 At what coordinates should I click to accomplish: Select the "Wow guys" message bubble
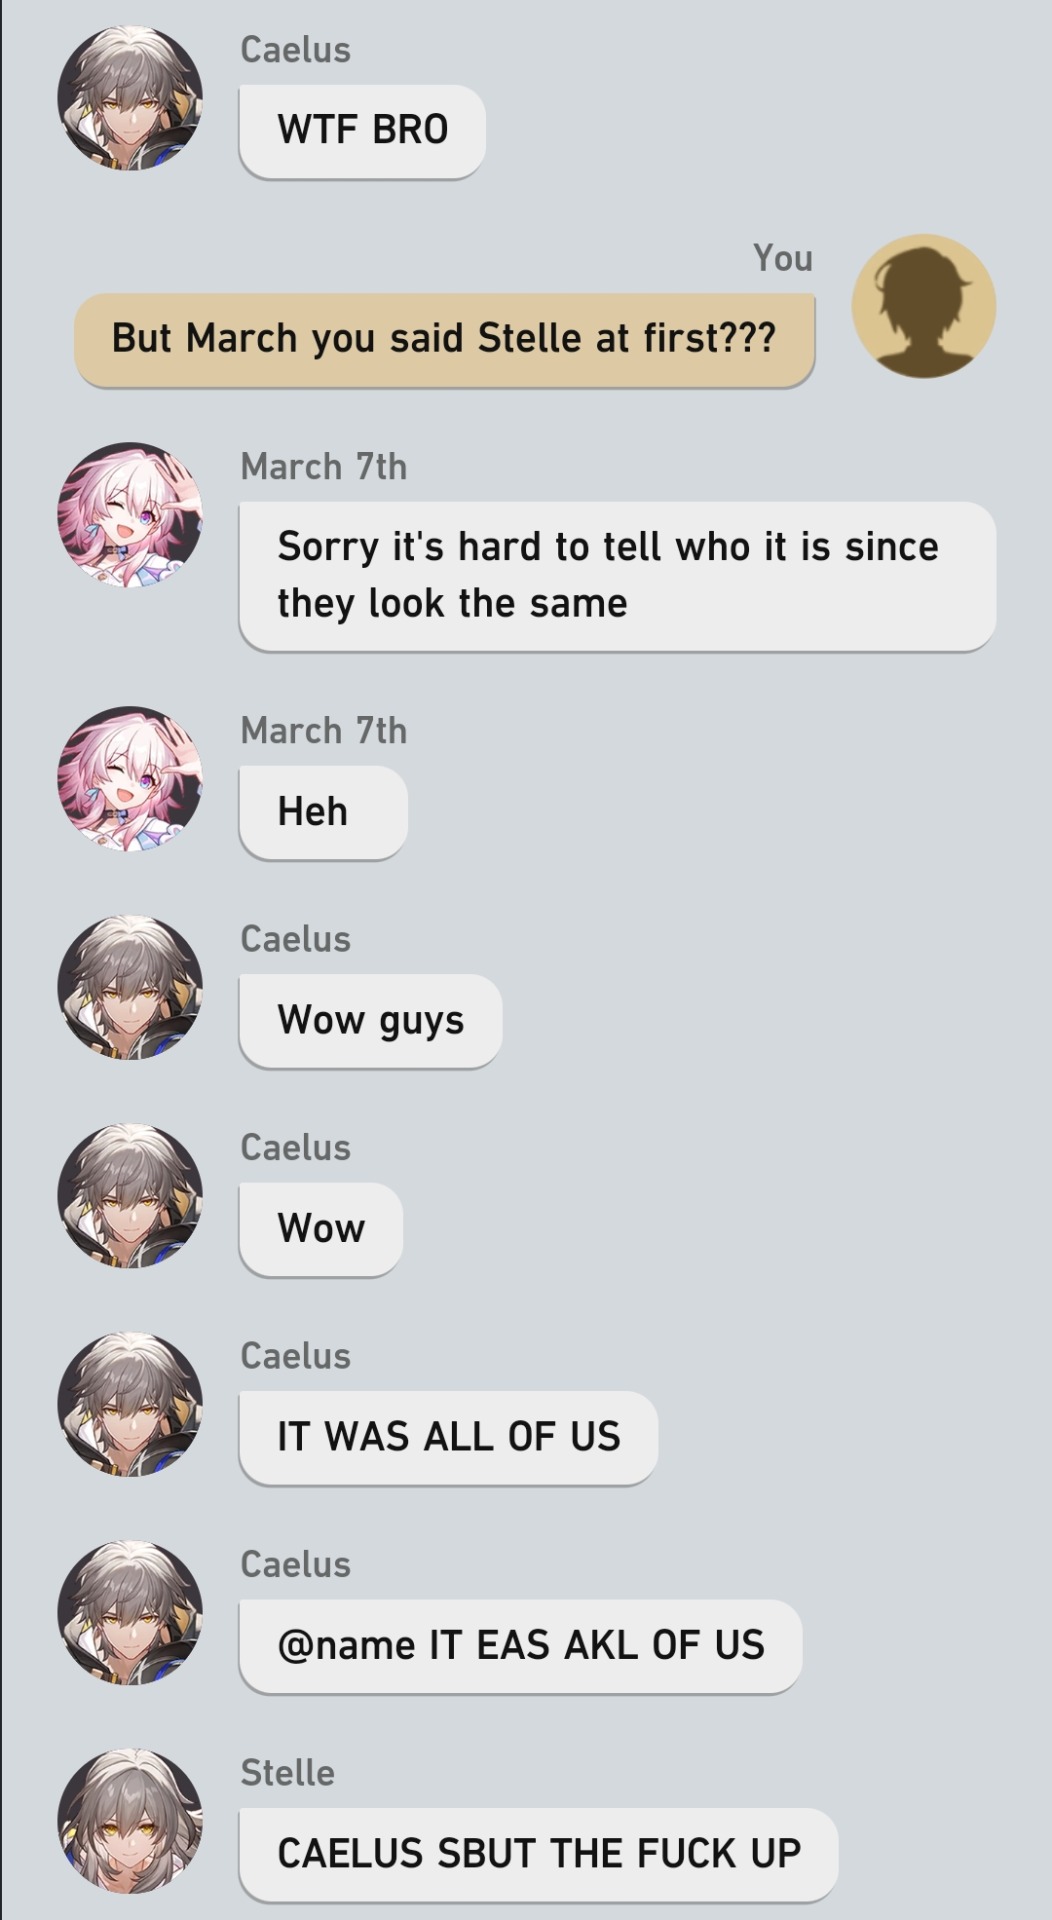point(370,1021)
